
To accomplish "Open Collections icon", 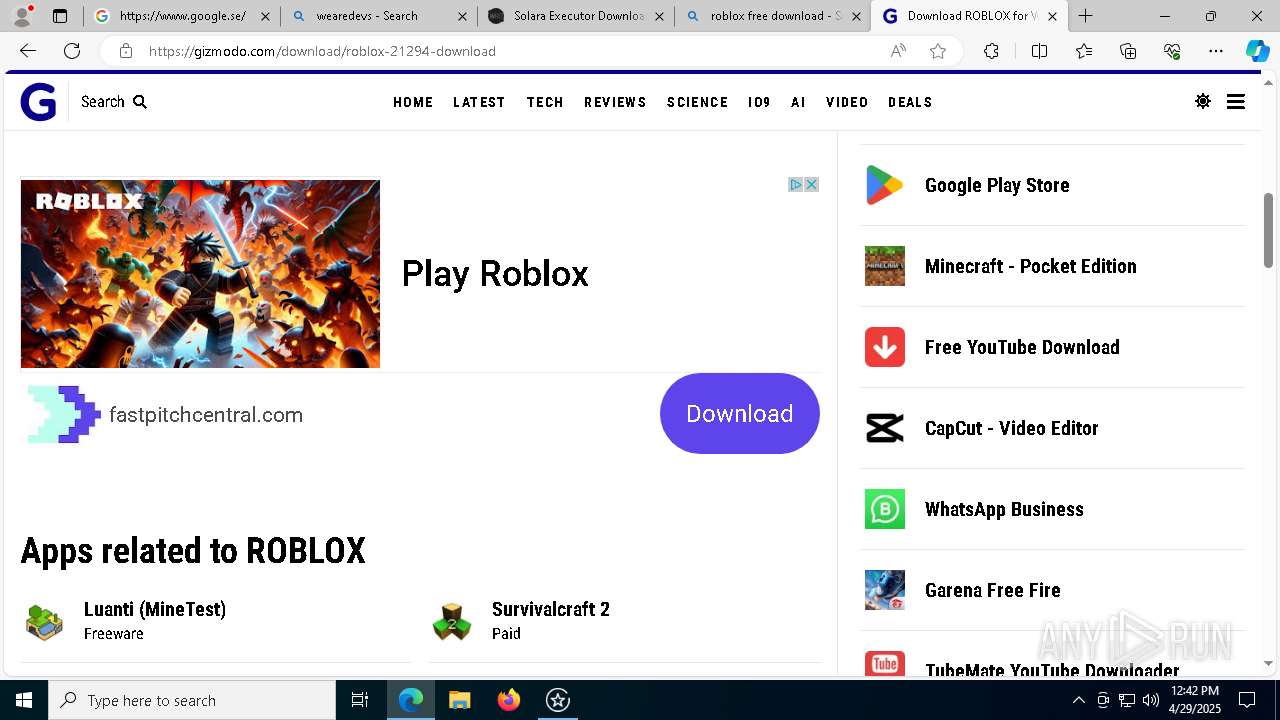I will coord(1128,51).
